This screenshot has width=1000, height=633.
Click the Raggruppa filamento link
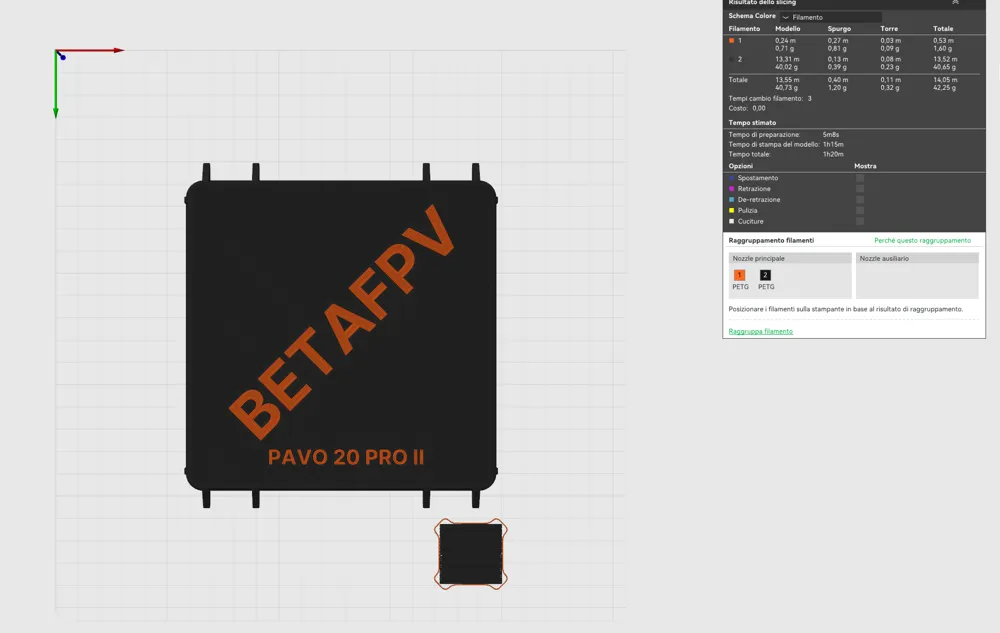pyautogui.click(x=760, y=331)
